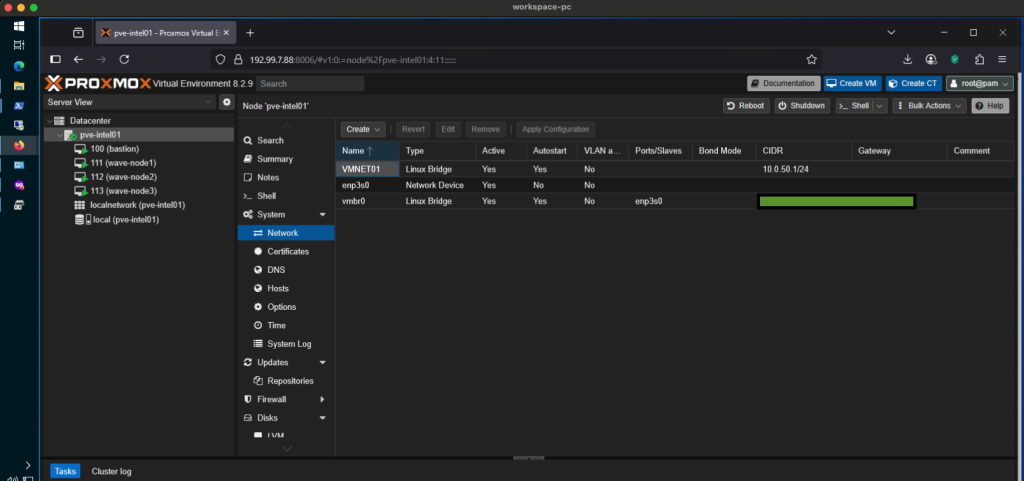Collapse the Disks menu section
Viewport: 1024px width, 481px height.
click(322, 418)
